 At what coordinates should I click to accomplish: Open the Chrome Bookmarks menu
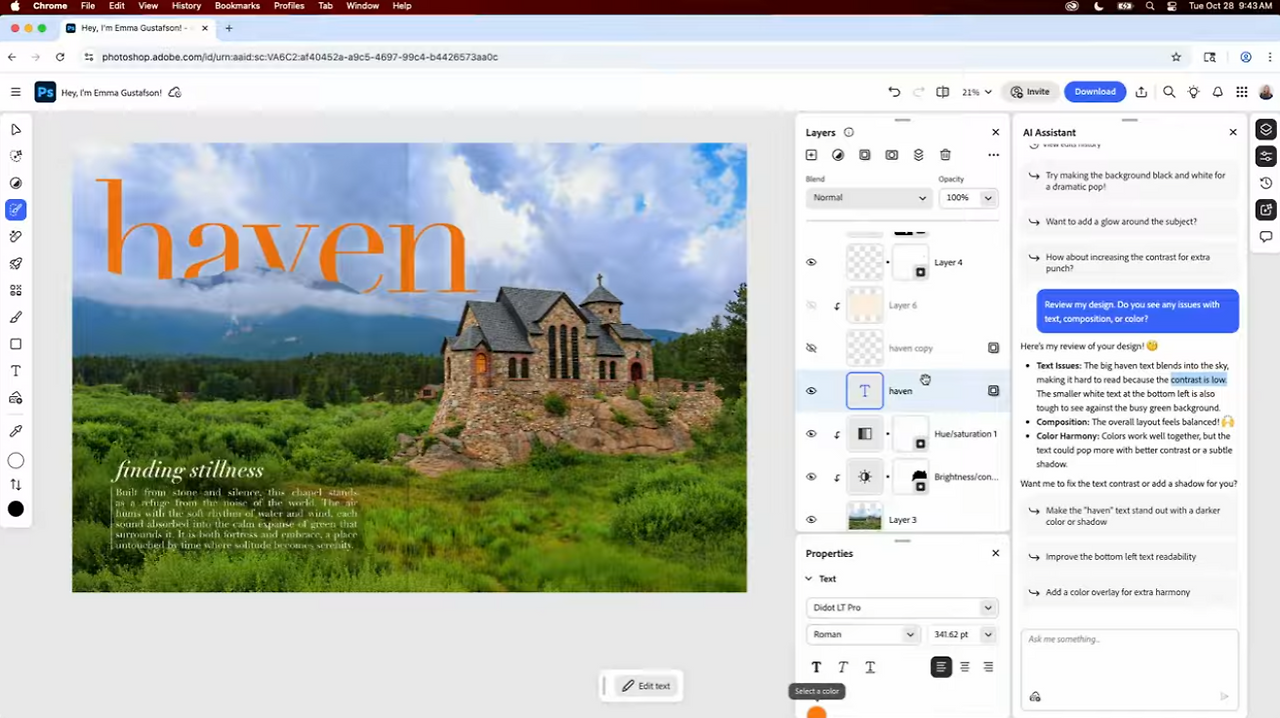point(237,6)
